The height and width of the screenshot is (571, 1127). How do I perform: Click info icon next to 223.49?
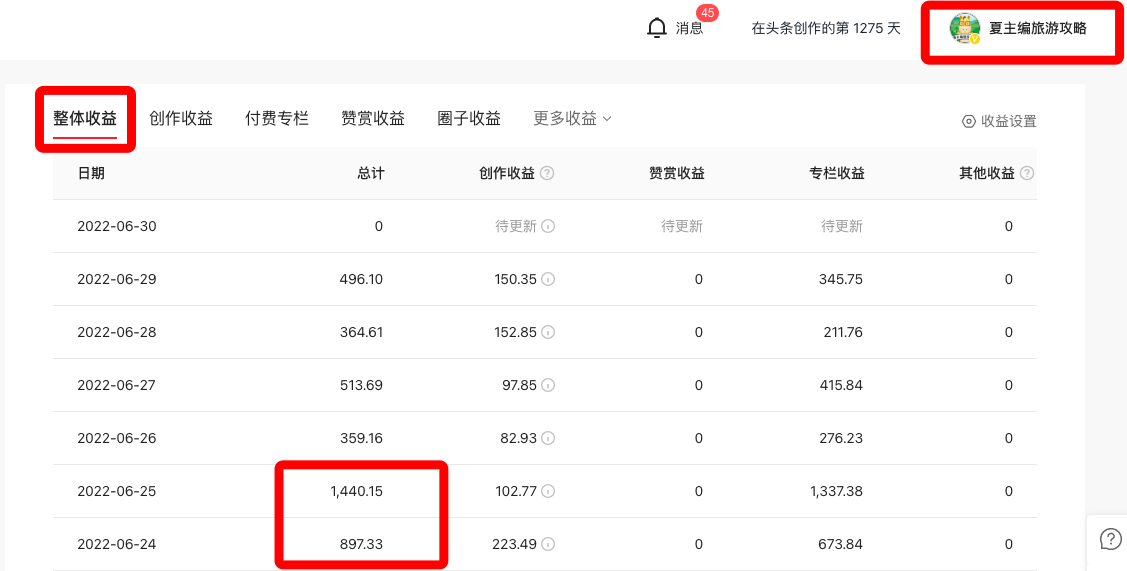click(548, 544)
